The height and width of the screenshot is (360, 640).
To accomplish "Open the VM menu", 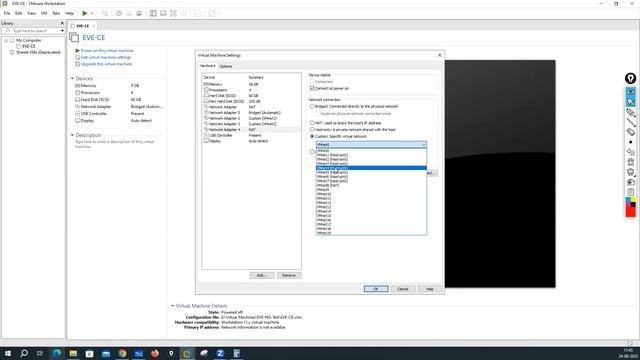I will pos(44,13).
